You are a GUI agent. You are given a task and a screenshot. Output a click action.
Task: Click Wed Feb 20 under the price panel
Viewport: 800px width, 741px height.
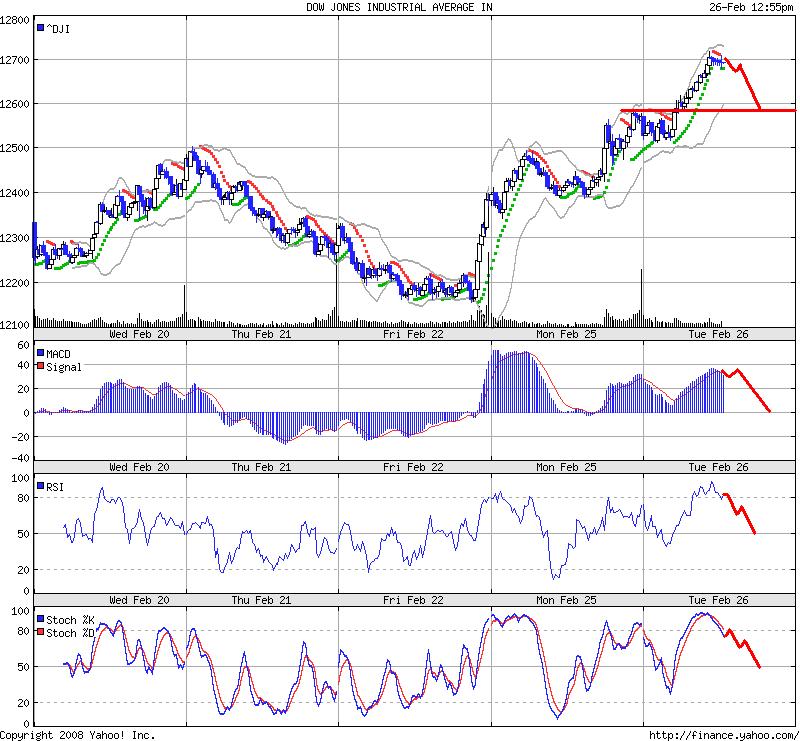point(139,334)
